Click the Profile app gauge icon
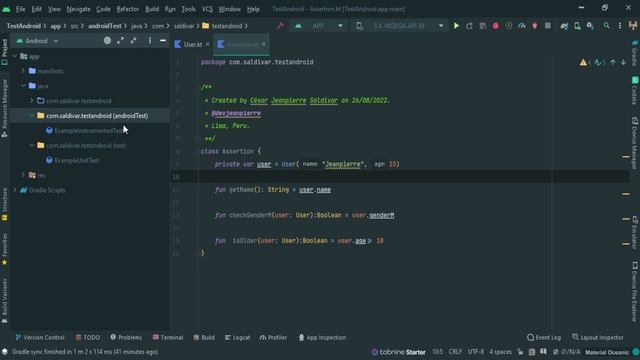This screenshot has height=360, width=640. [x=522, y=26]
